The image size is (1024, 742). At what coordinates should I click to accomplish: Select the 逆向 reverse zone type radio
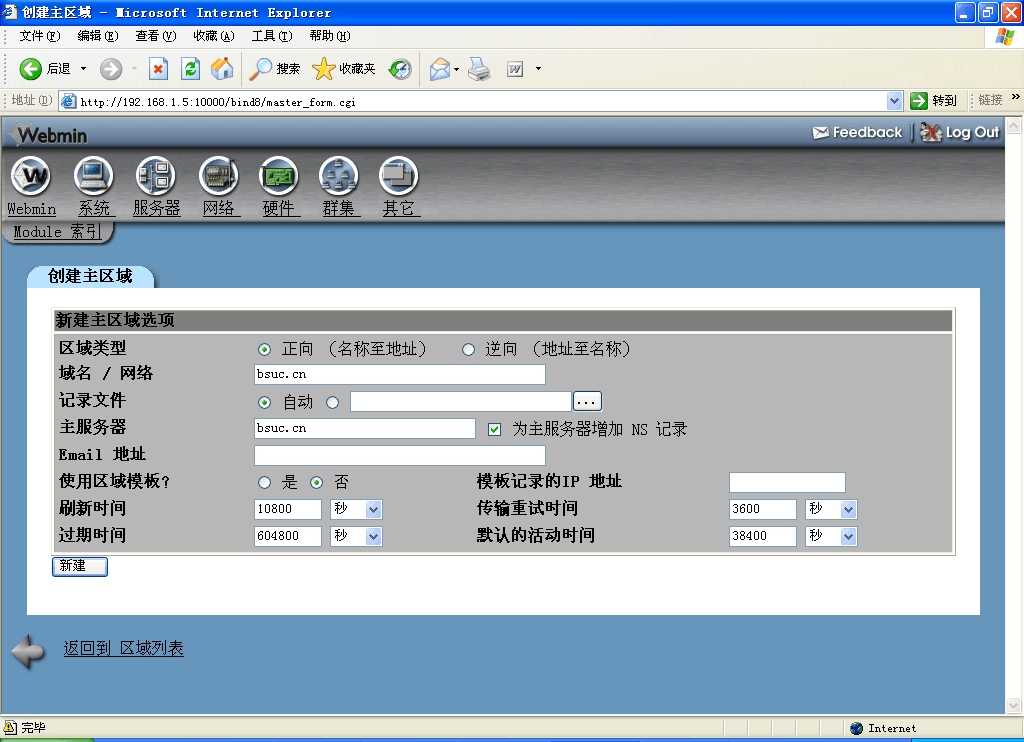click(468, 350)
